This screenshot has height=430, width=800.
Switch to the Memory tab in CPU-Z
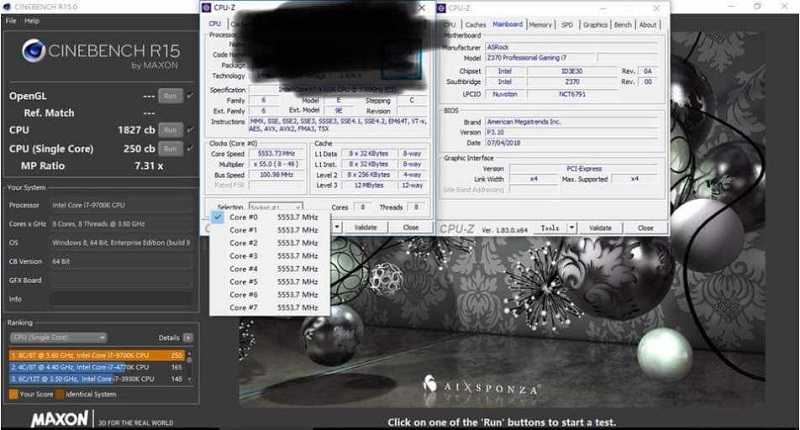click(540, 24)
